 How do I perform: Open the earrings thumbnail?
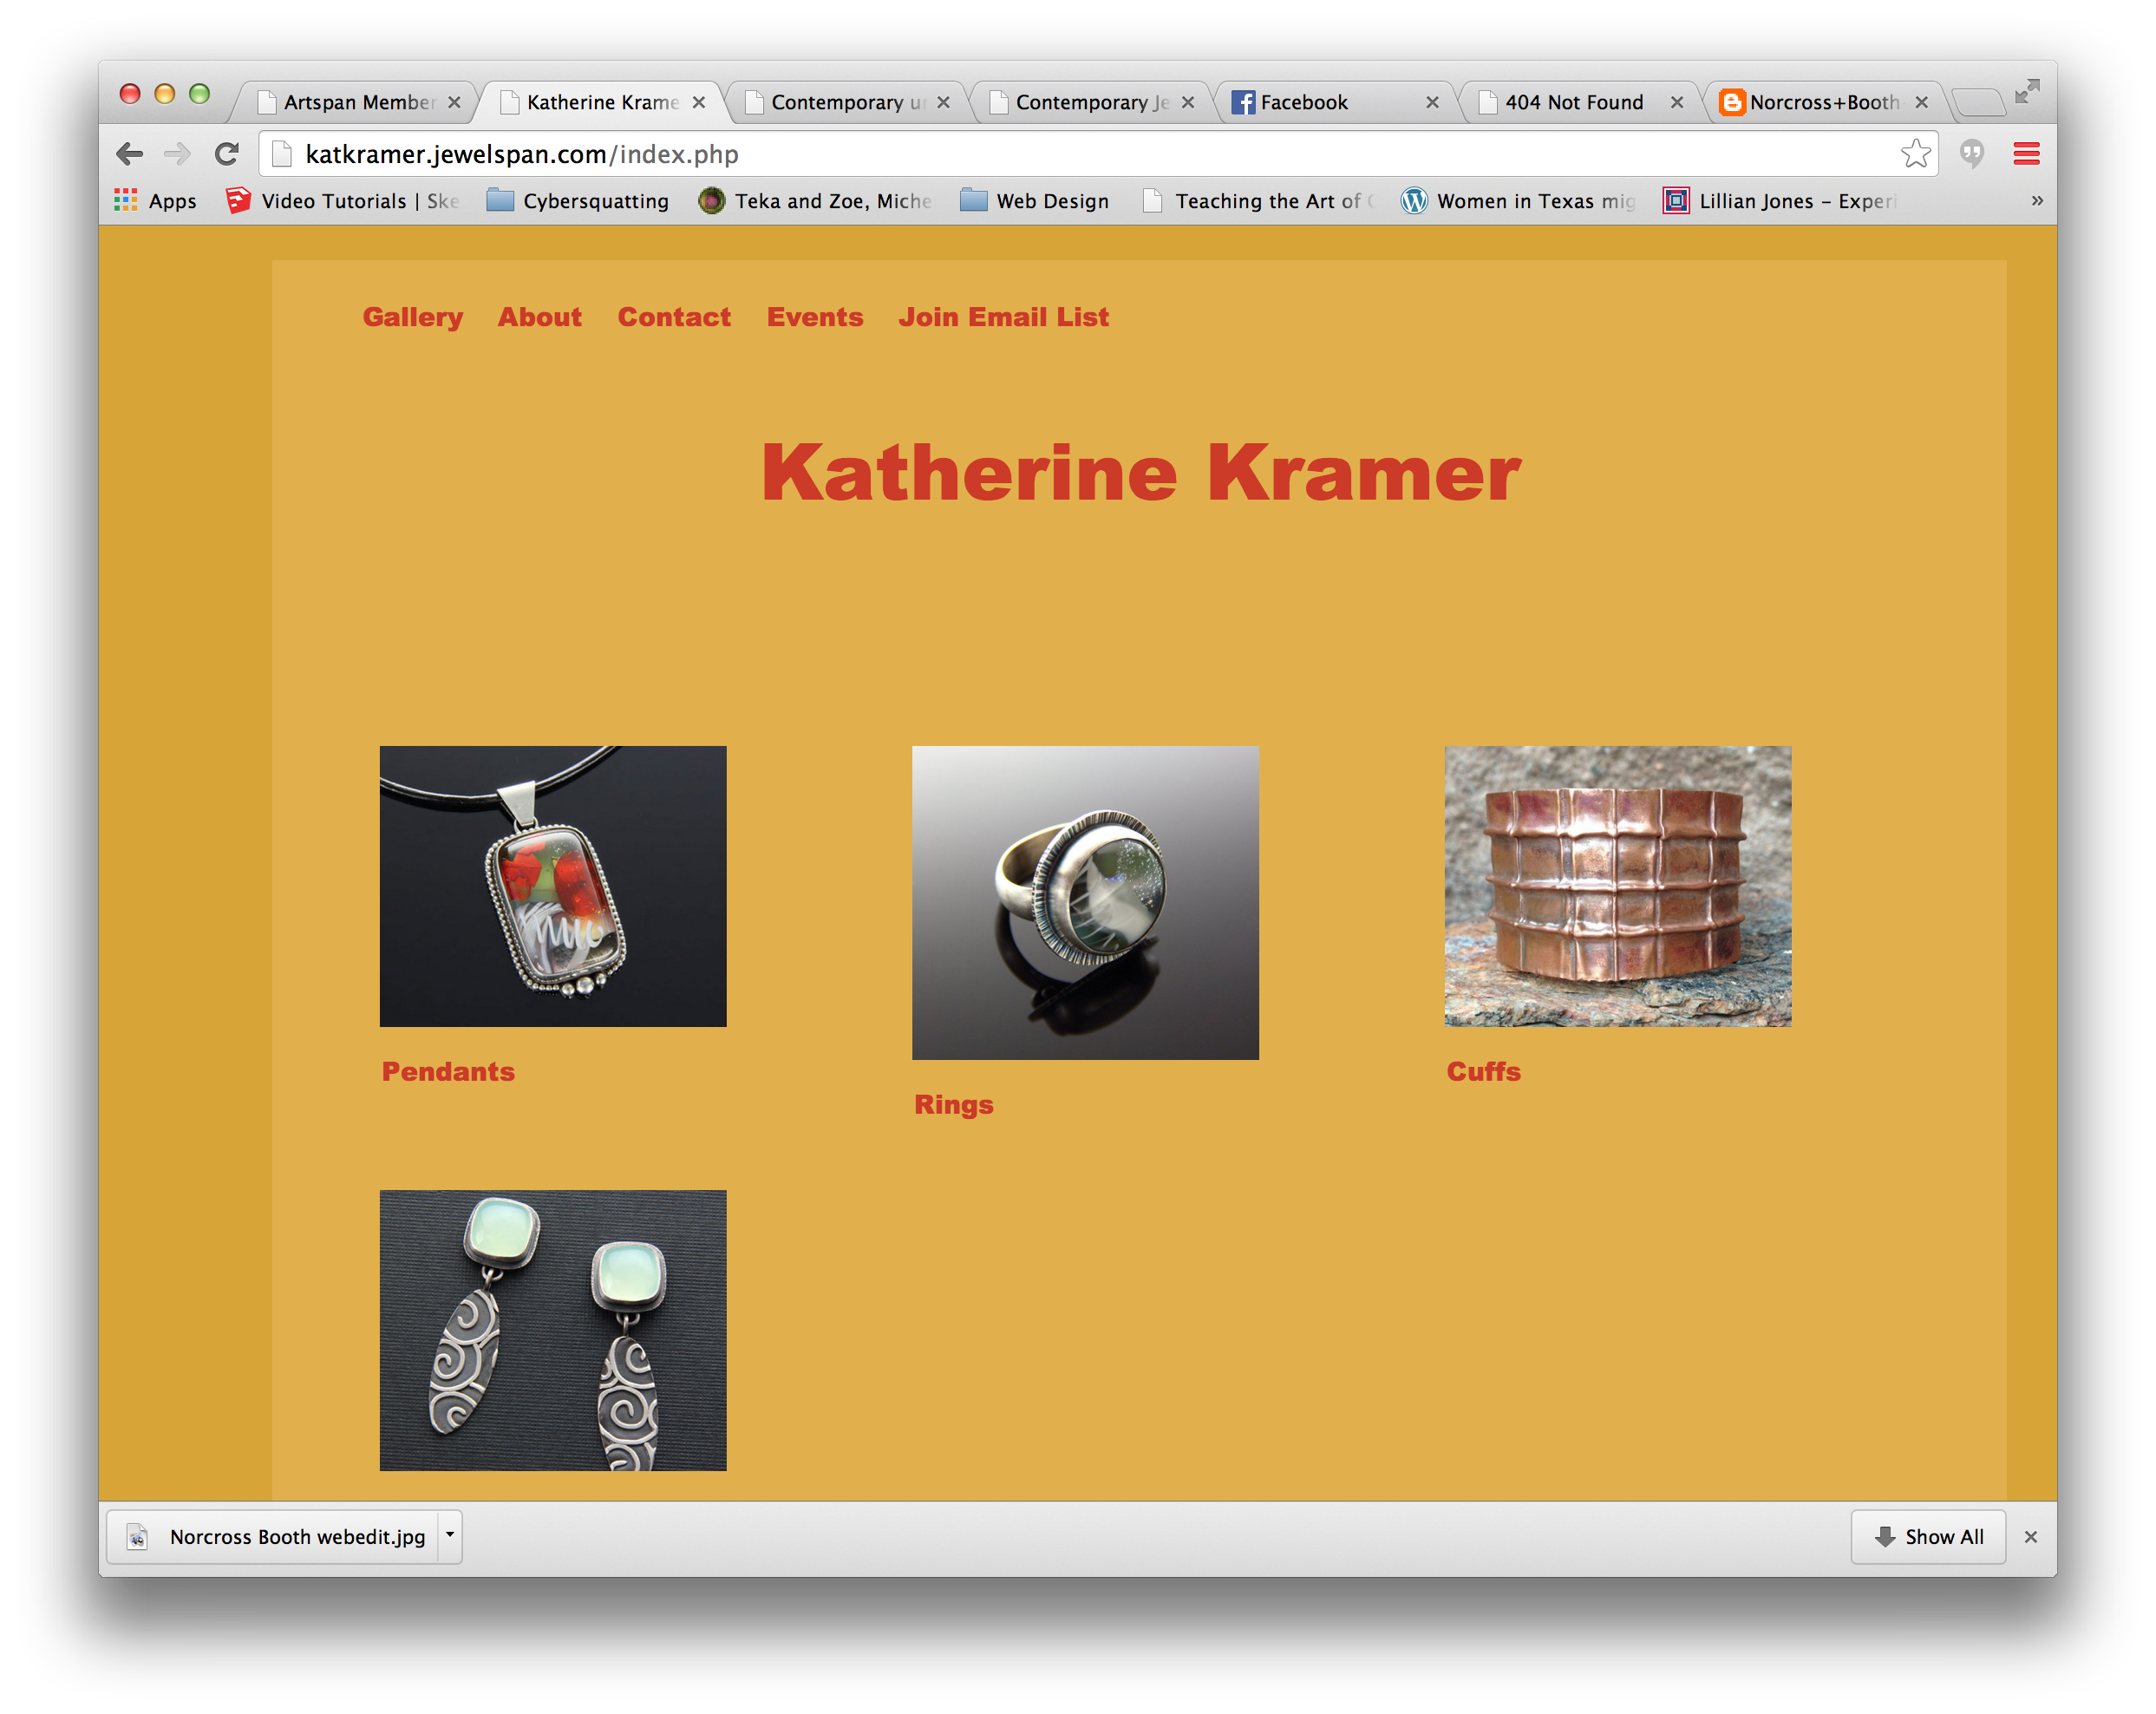tap(553, 1330)
